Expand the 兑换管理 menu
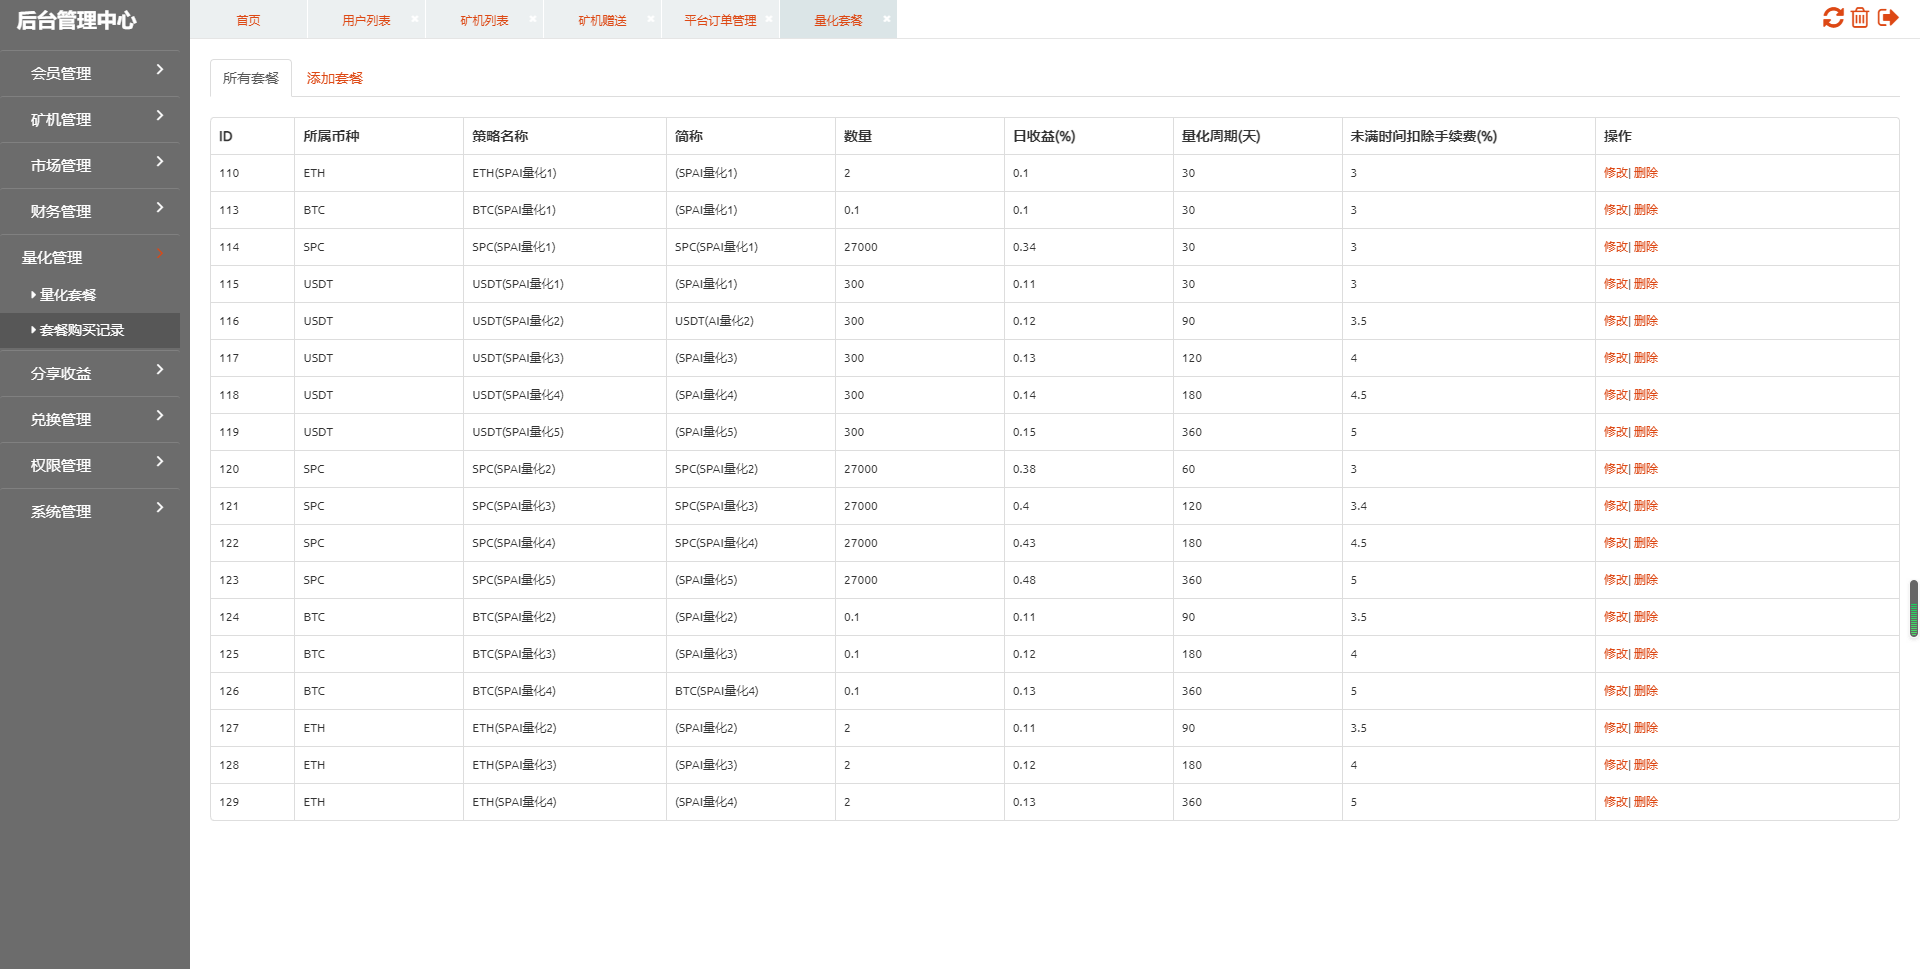 pos(90,419)
